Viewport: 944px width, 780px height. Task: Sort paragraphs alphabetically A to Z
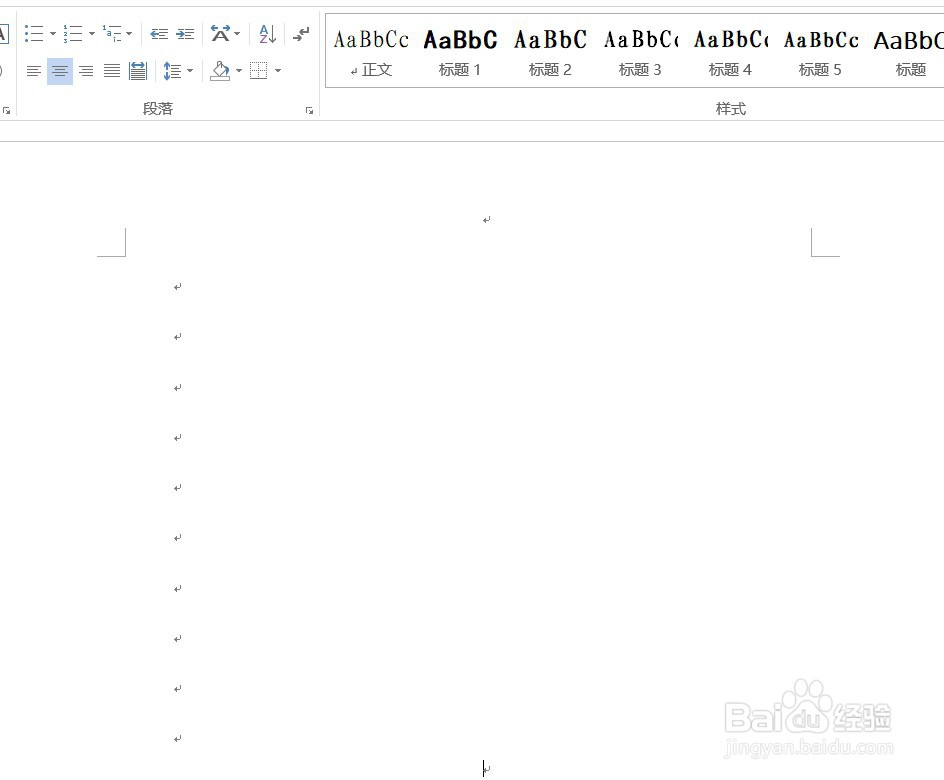[267, 34]
